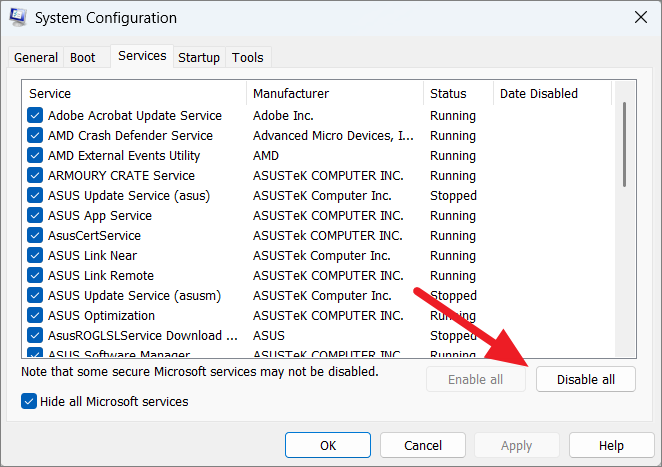
Task: Select 'AsusROGLSLService Download ...' entry
Action: click(x=143, y=335)
